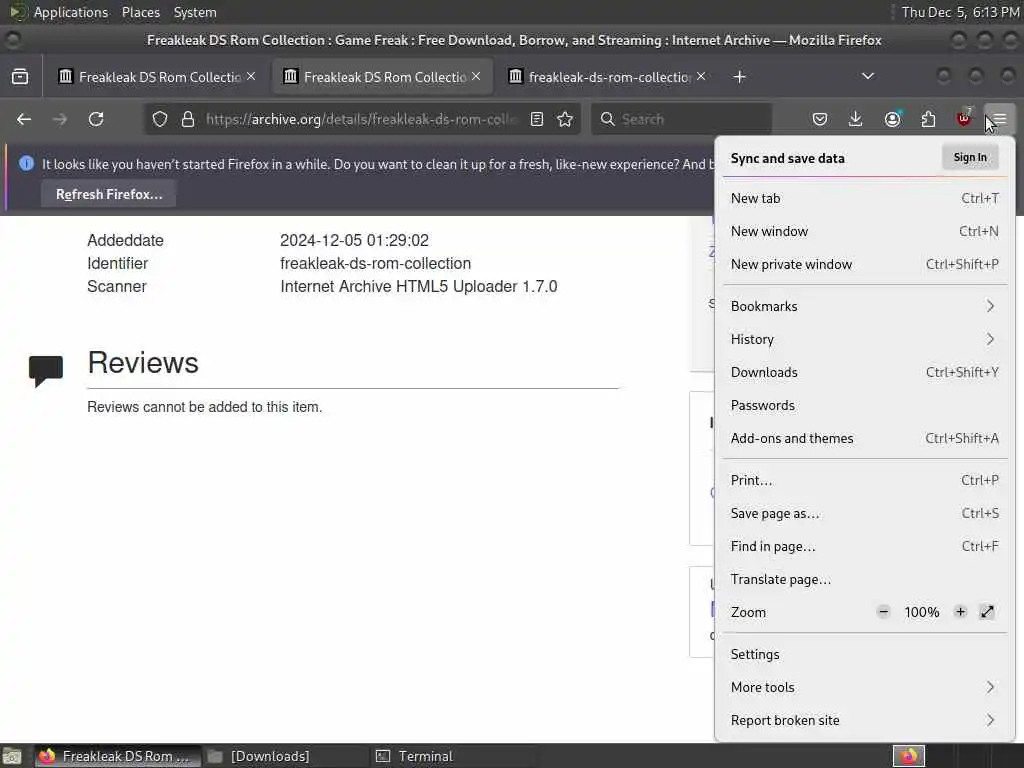Toggle reader view icon in address bar
Screen dimensions: 1024x768
click(x=537, y=120)
